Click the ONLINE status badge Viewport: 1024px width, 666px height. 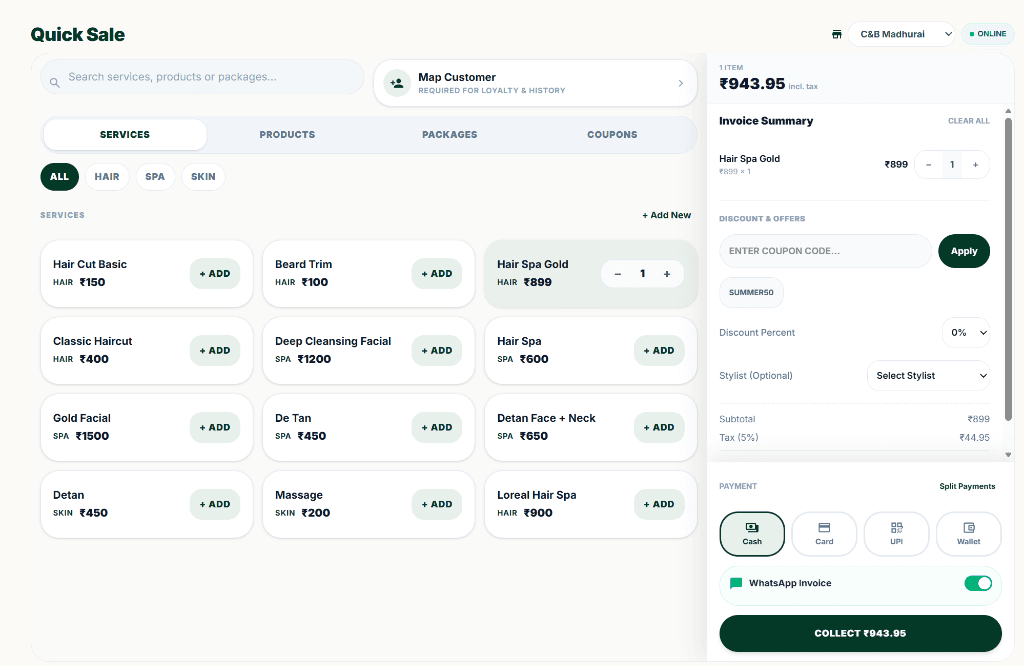coord(987,34)
